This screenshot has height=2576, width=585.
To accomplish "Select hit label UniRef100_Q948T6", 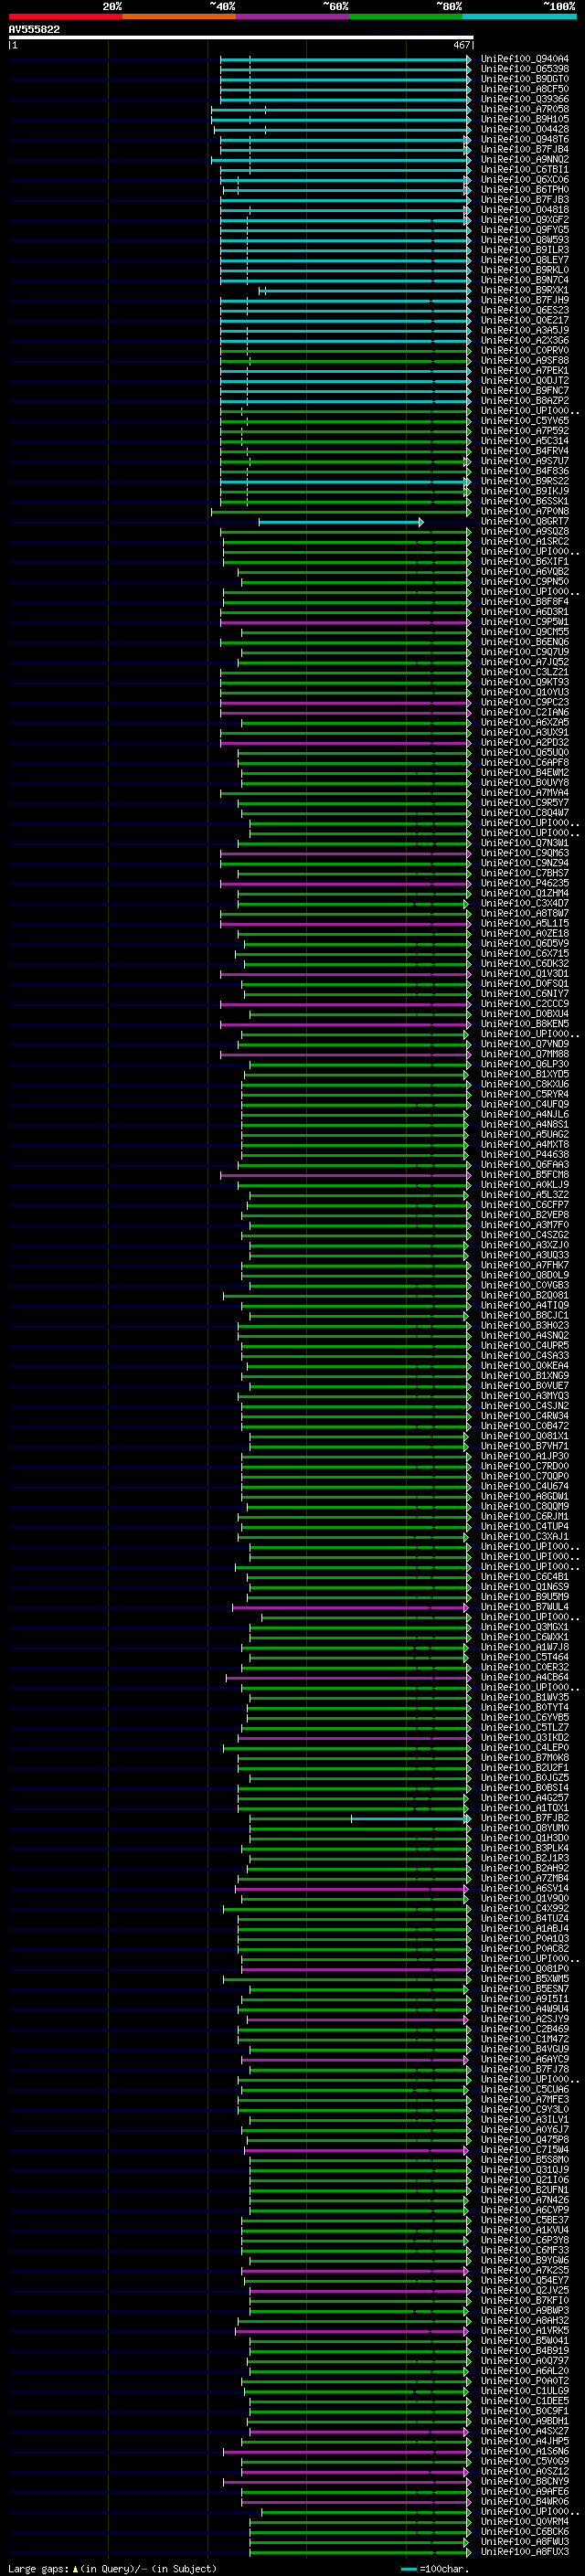I will pos(525,139).
